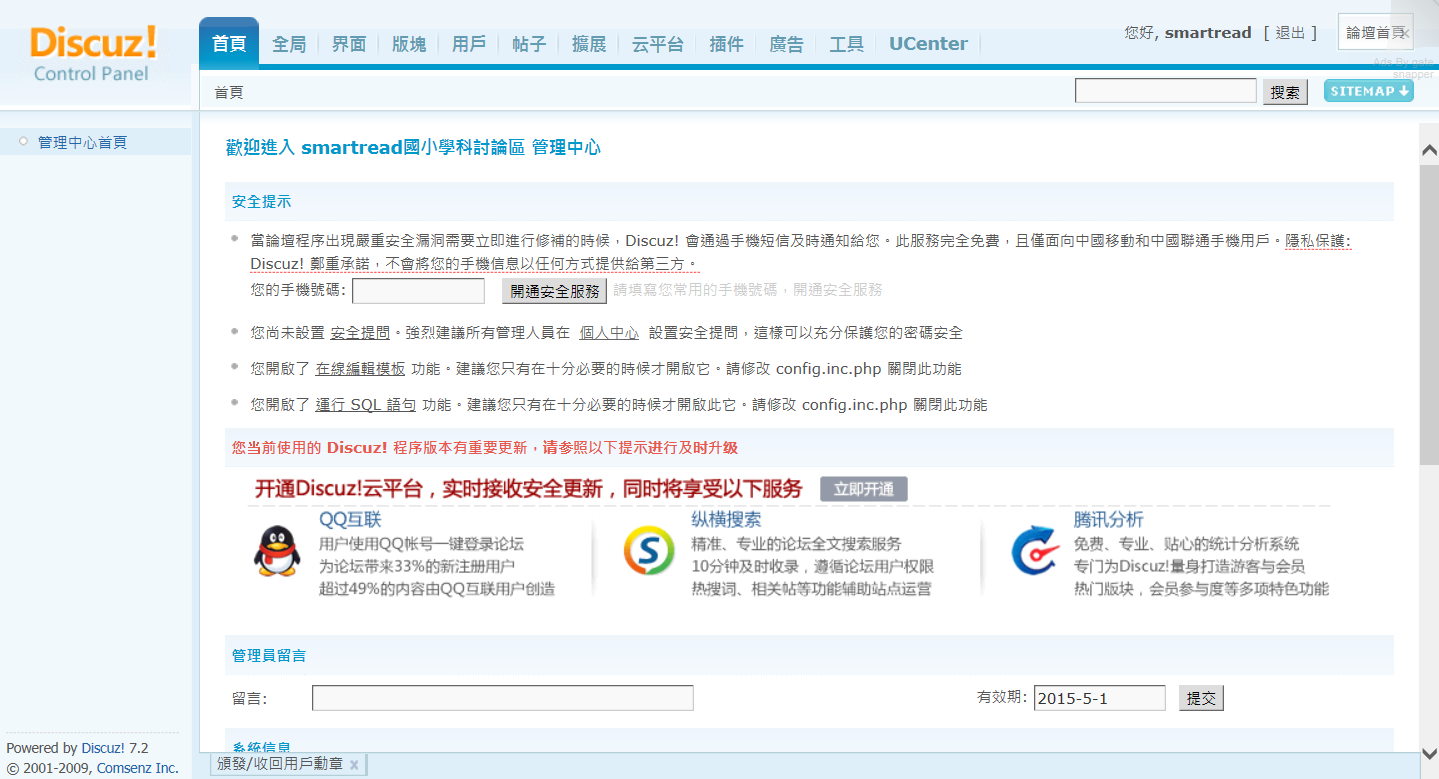Log out via the 退出 link

click(1290, 33)
